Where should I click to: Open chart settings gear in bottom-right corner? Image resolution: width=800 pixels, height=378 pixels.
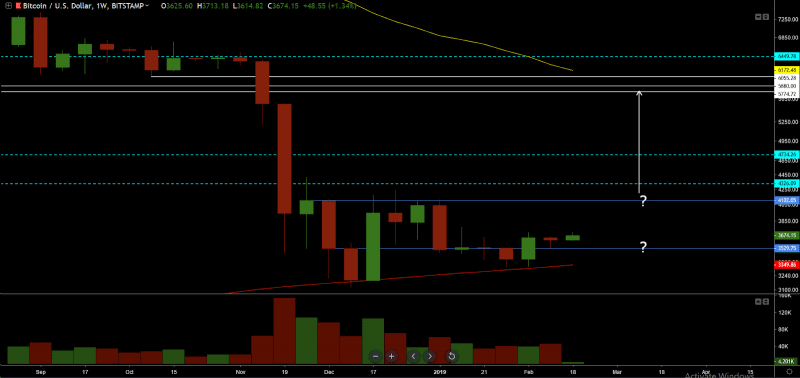789,371
